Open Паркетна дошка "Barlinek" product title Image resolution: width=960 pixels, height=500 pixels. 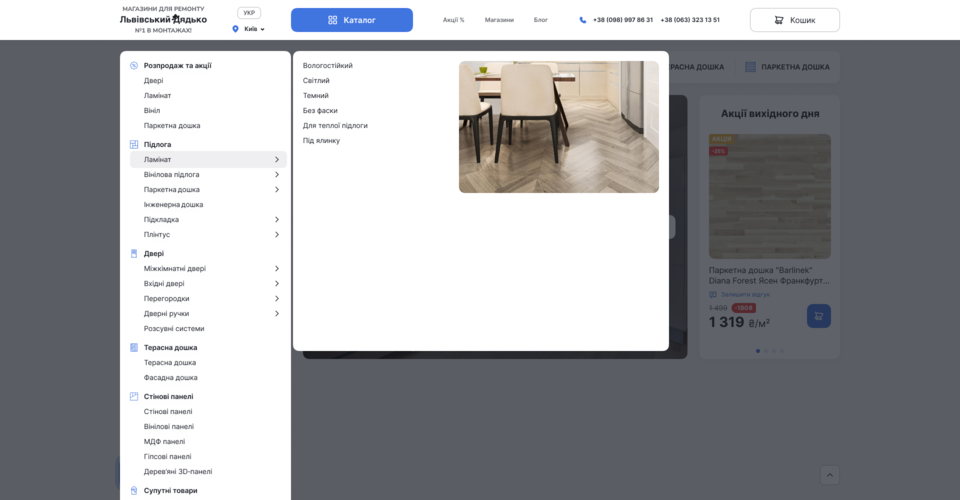tap(769, 275)
